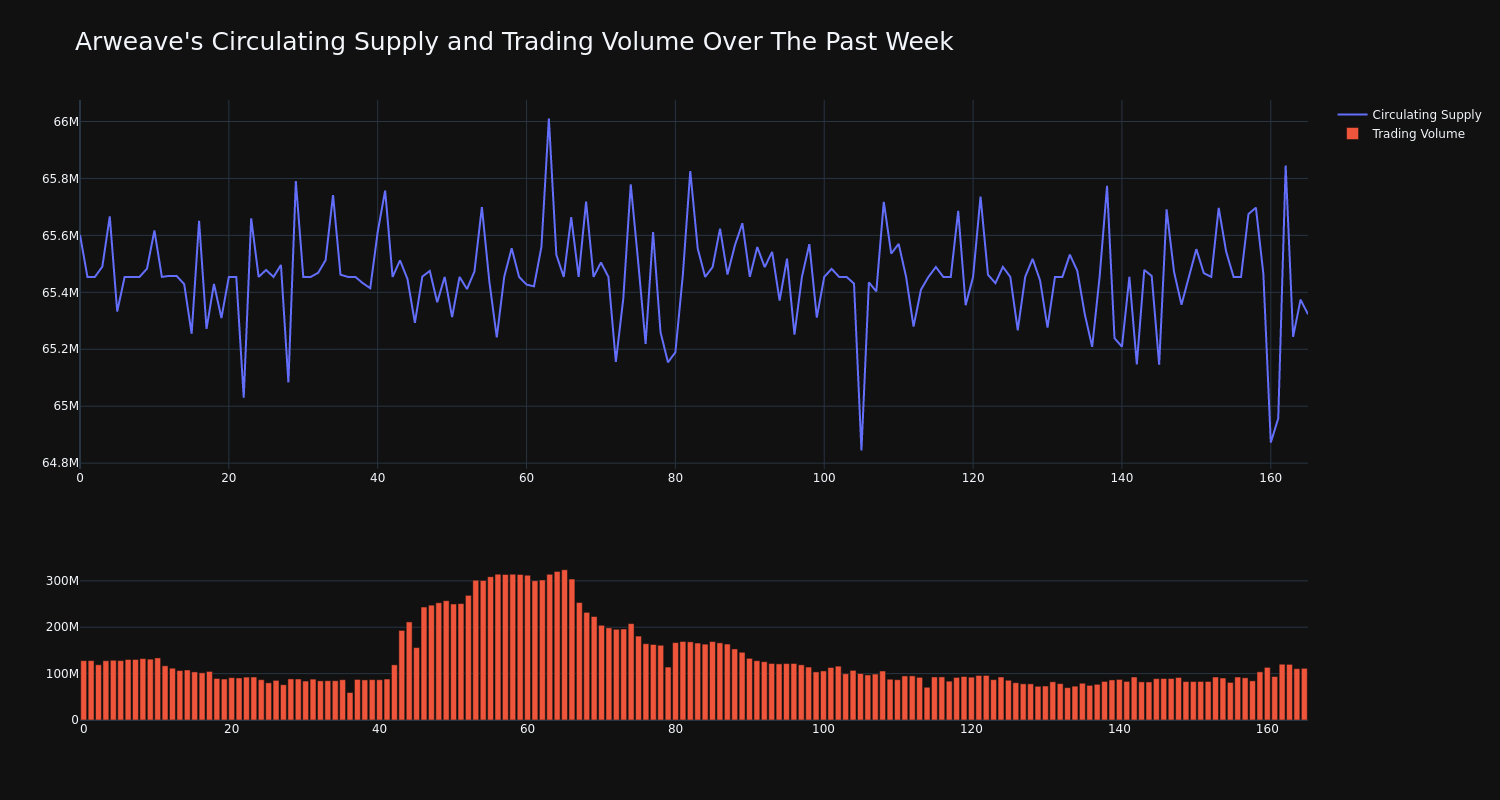Click the tallest trading volume bar

(564, 645)
